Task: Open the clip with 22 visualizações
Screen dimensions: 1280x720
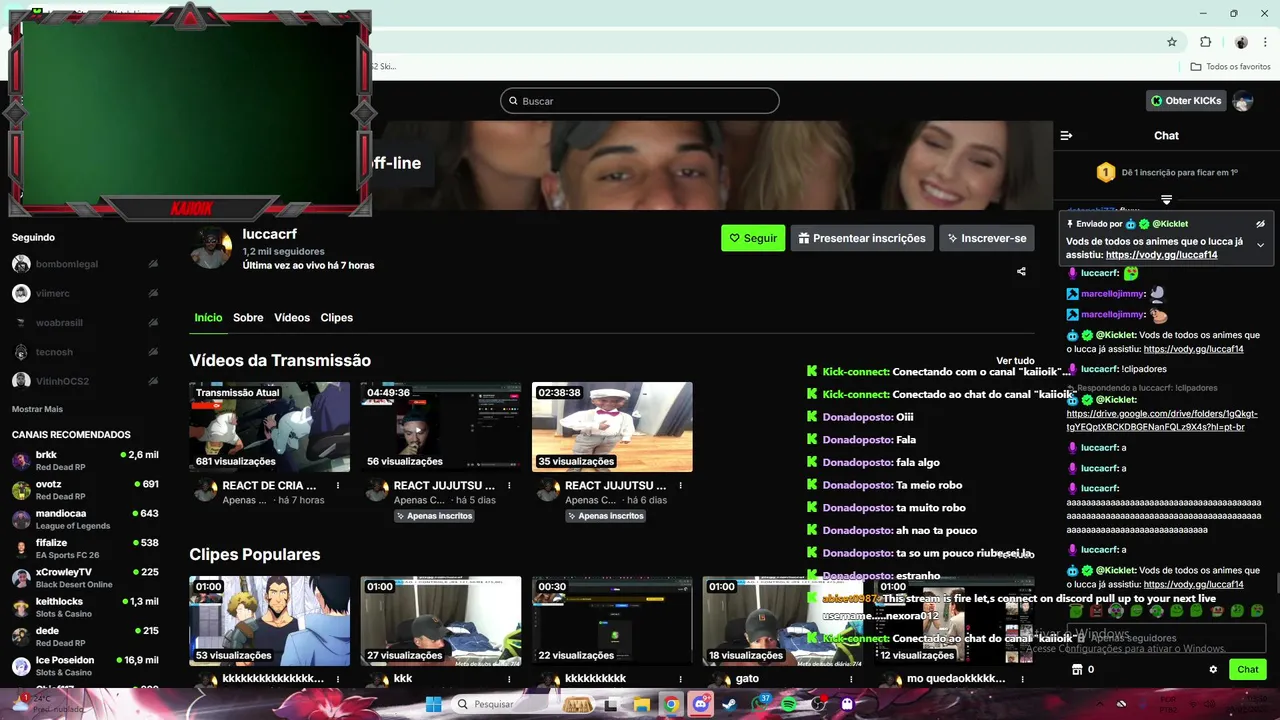Action: tap(612, 621)
